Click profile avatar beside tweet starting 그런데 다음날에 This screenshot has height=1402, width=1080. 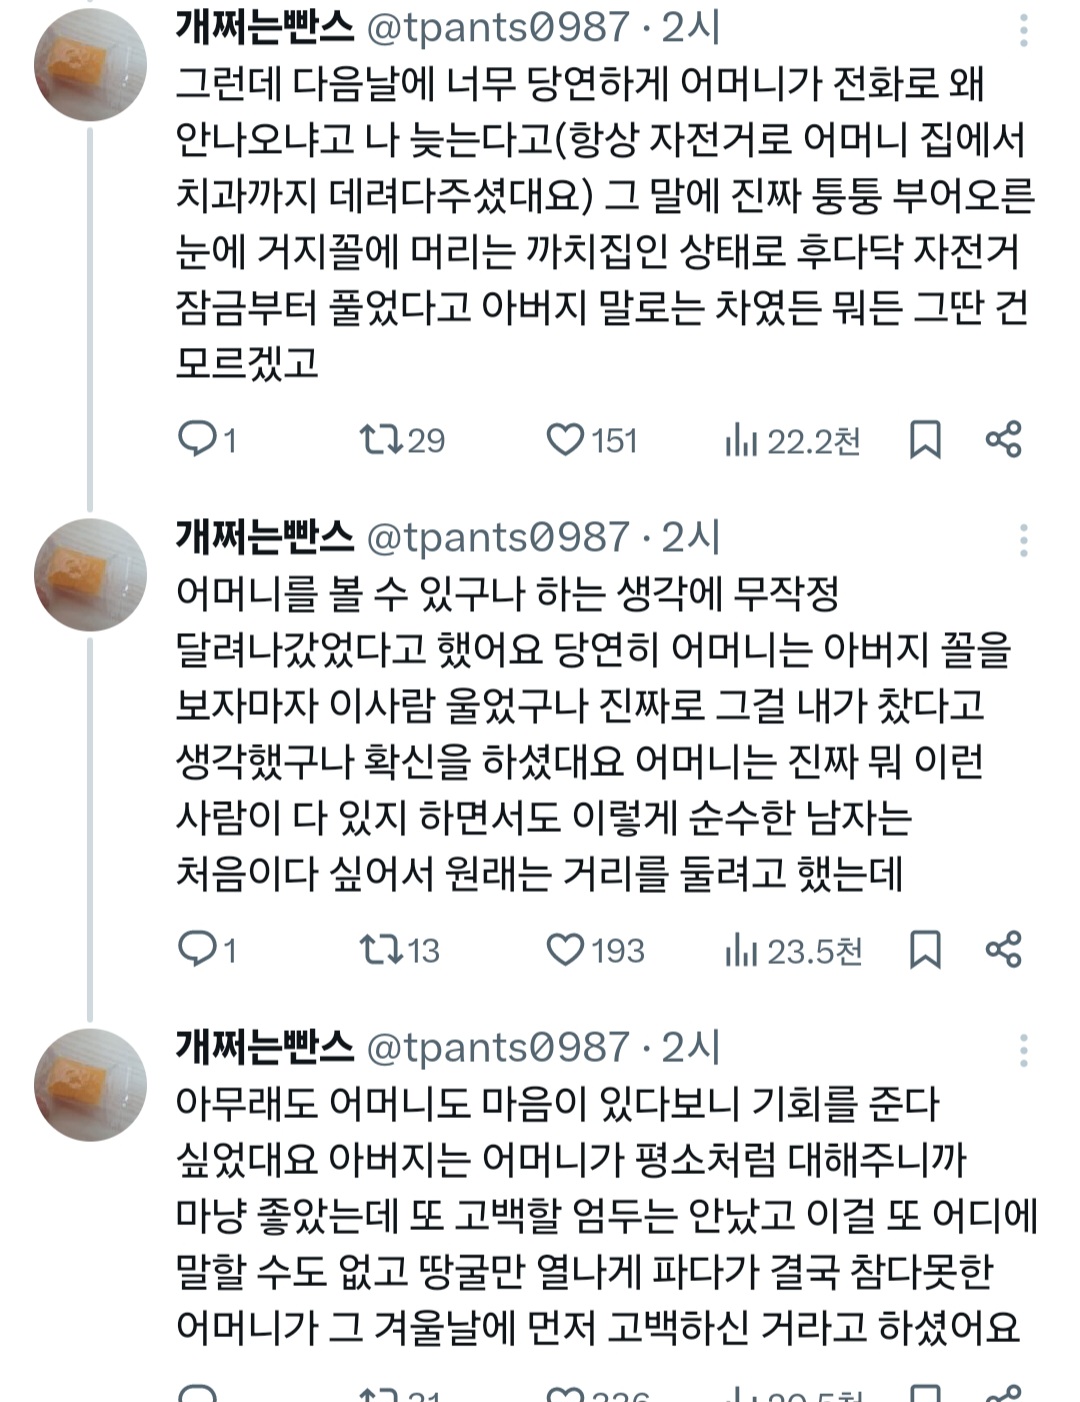coord(90,64)
